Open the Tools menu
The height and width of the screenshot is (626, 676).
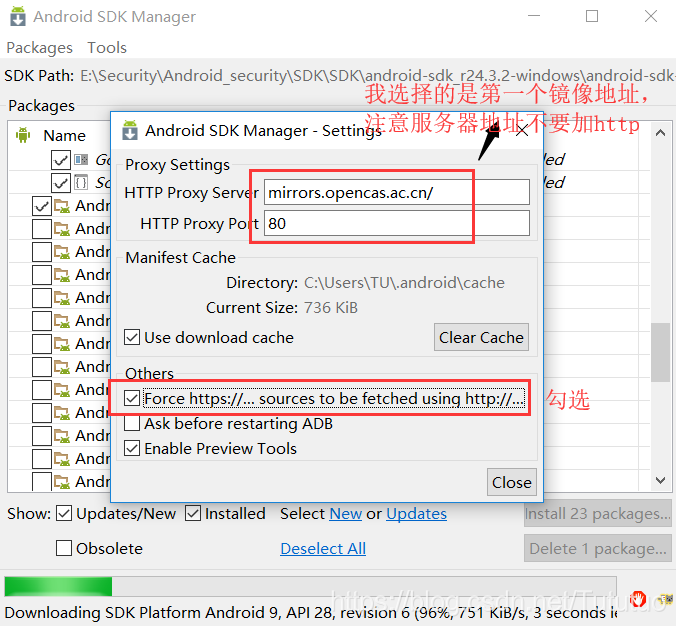[x=107, y=47]
